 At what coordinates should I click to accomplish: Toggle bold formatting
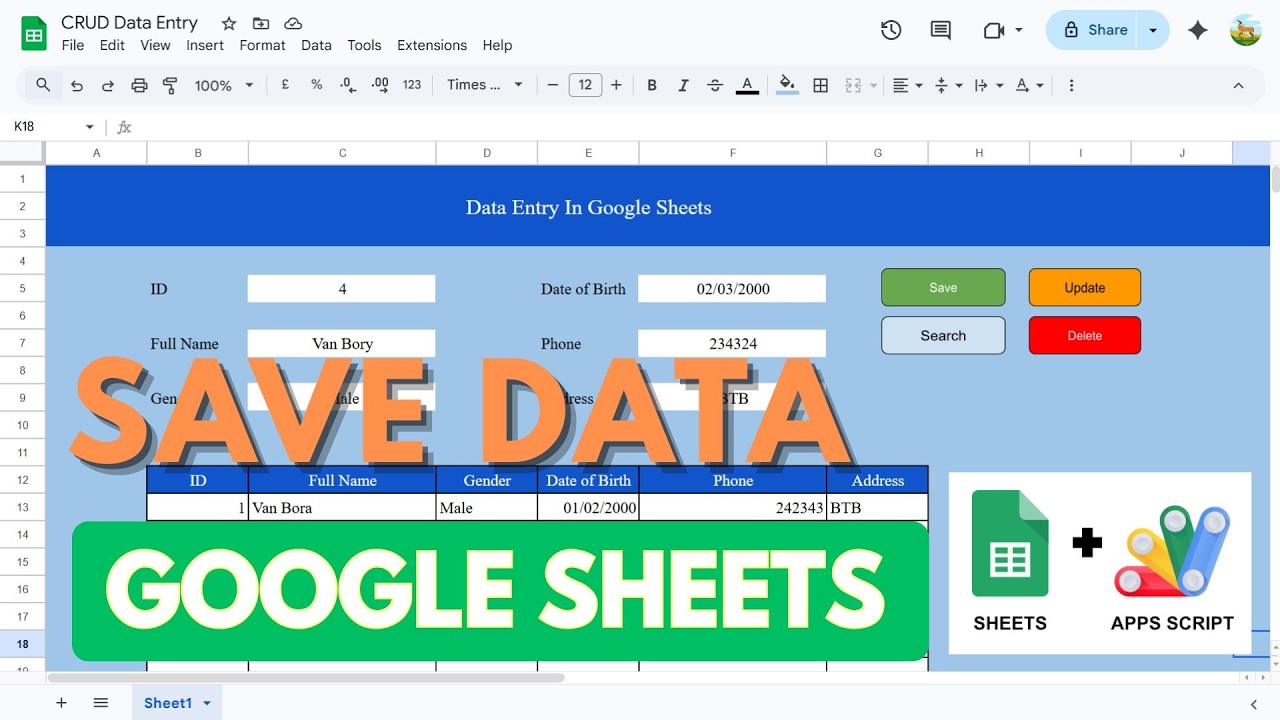pyautogui.click(x=652, y=86)
